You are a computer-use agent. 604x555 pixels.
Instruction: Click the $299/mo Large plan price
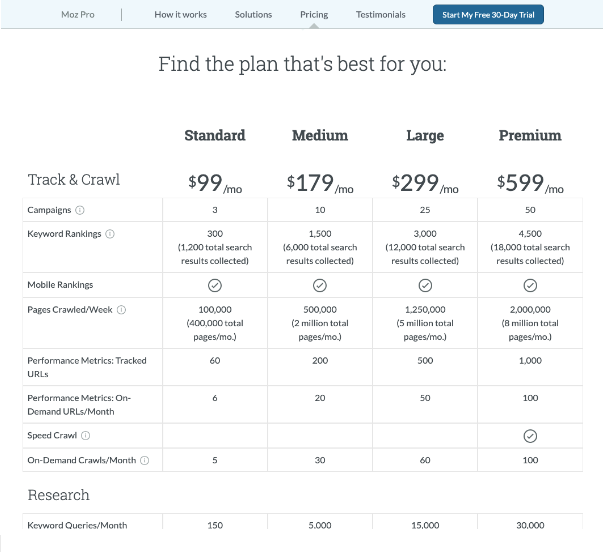coord(425,183)
